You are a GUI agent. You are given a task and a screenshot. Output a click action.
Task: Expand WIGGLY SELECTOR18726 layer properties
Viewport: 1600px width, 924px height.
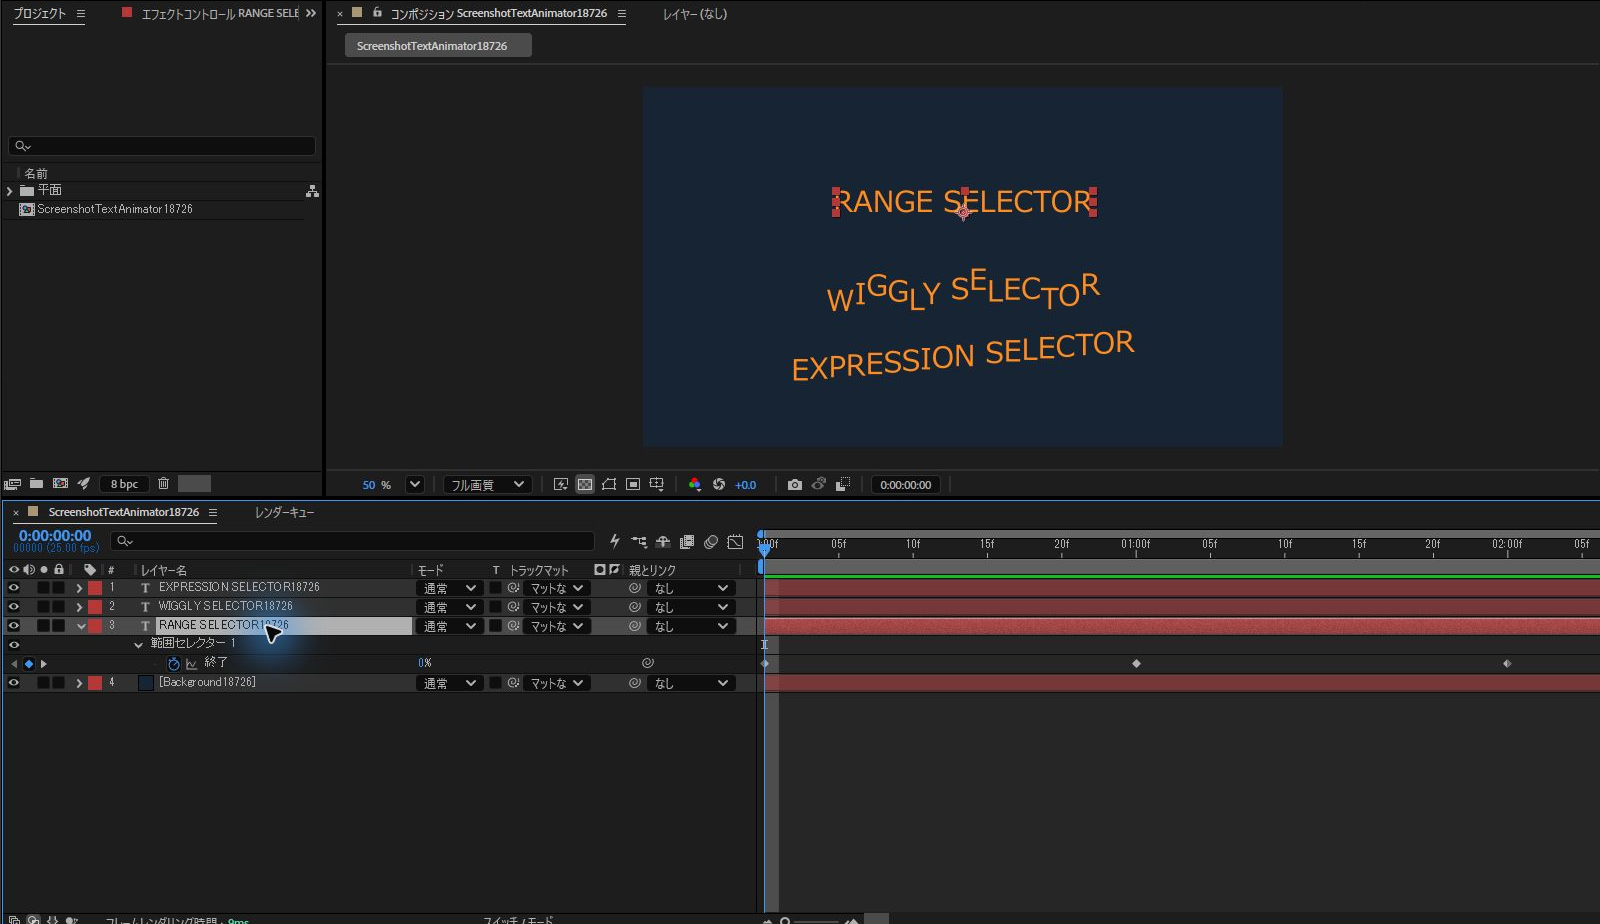point(79,607)
